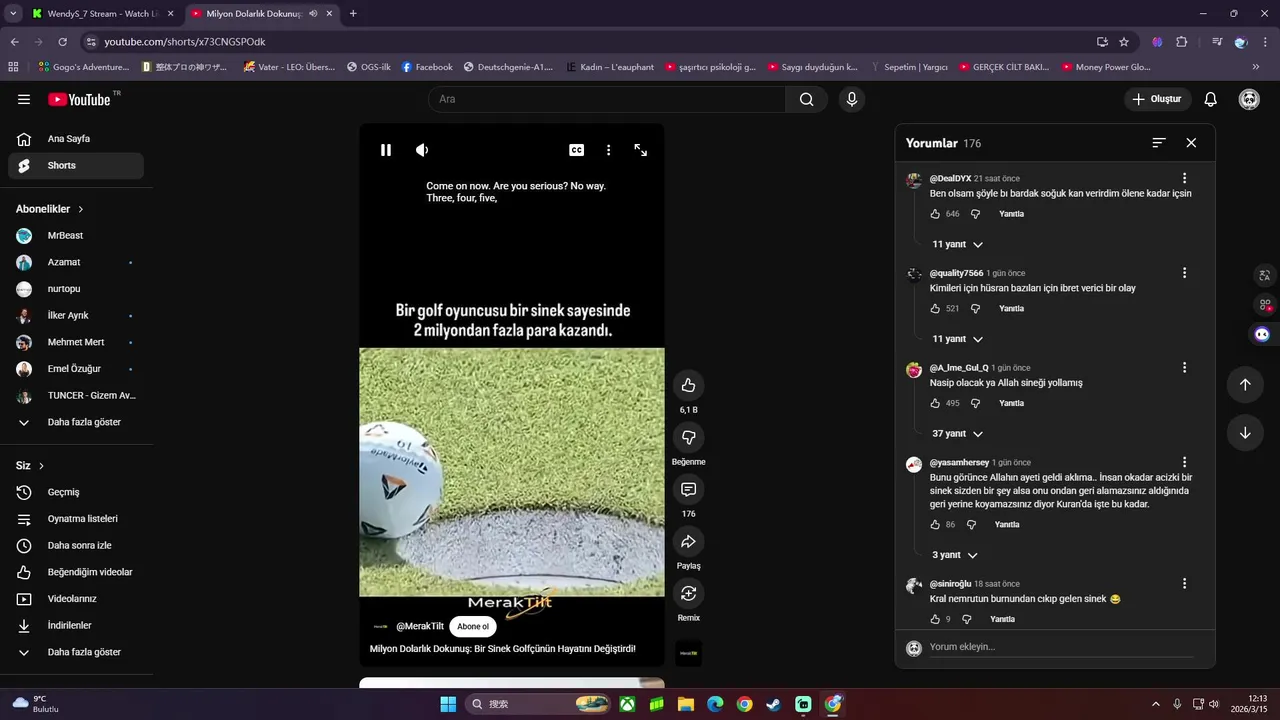Screen dimensions: 1280x720
Task: Like the Short with 6,1 B likes
Action: pos(689,385)
